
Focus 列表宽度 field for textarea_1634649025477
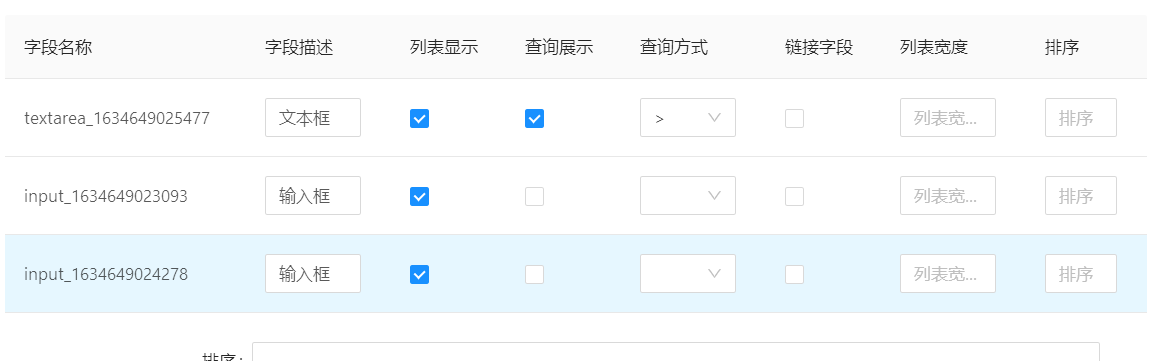948,117
